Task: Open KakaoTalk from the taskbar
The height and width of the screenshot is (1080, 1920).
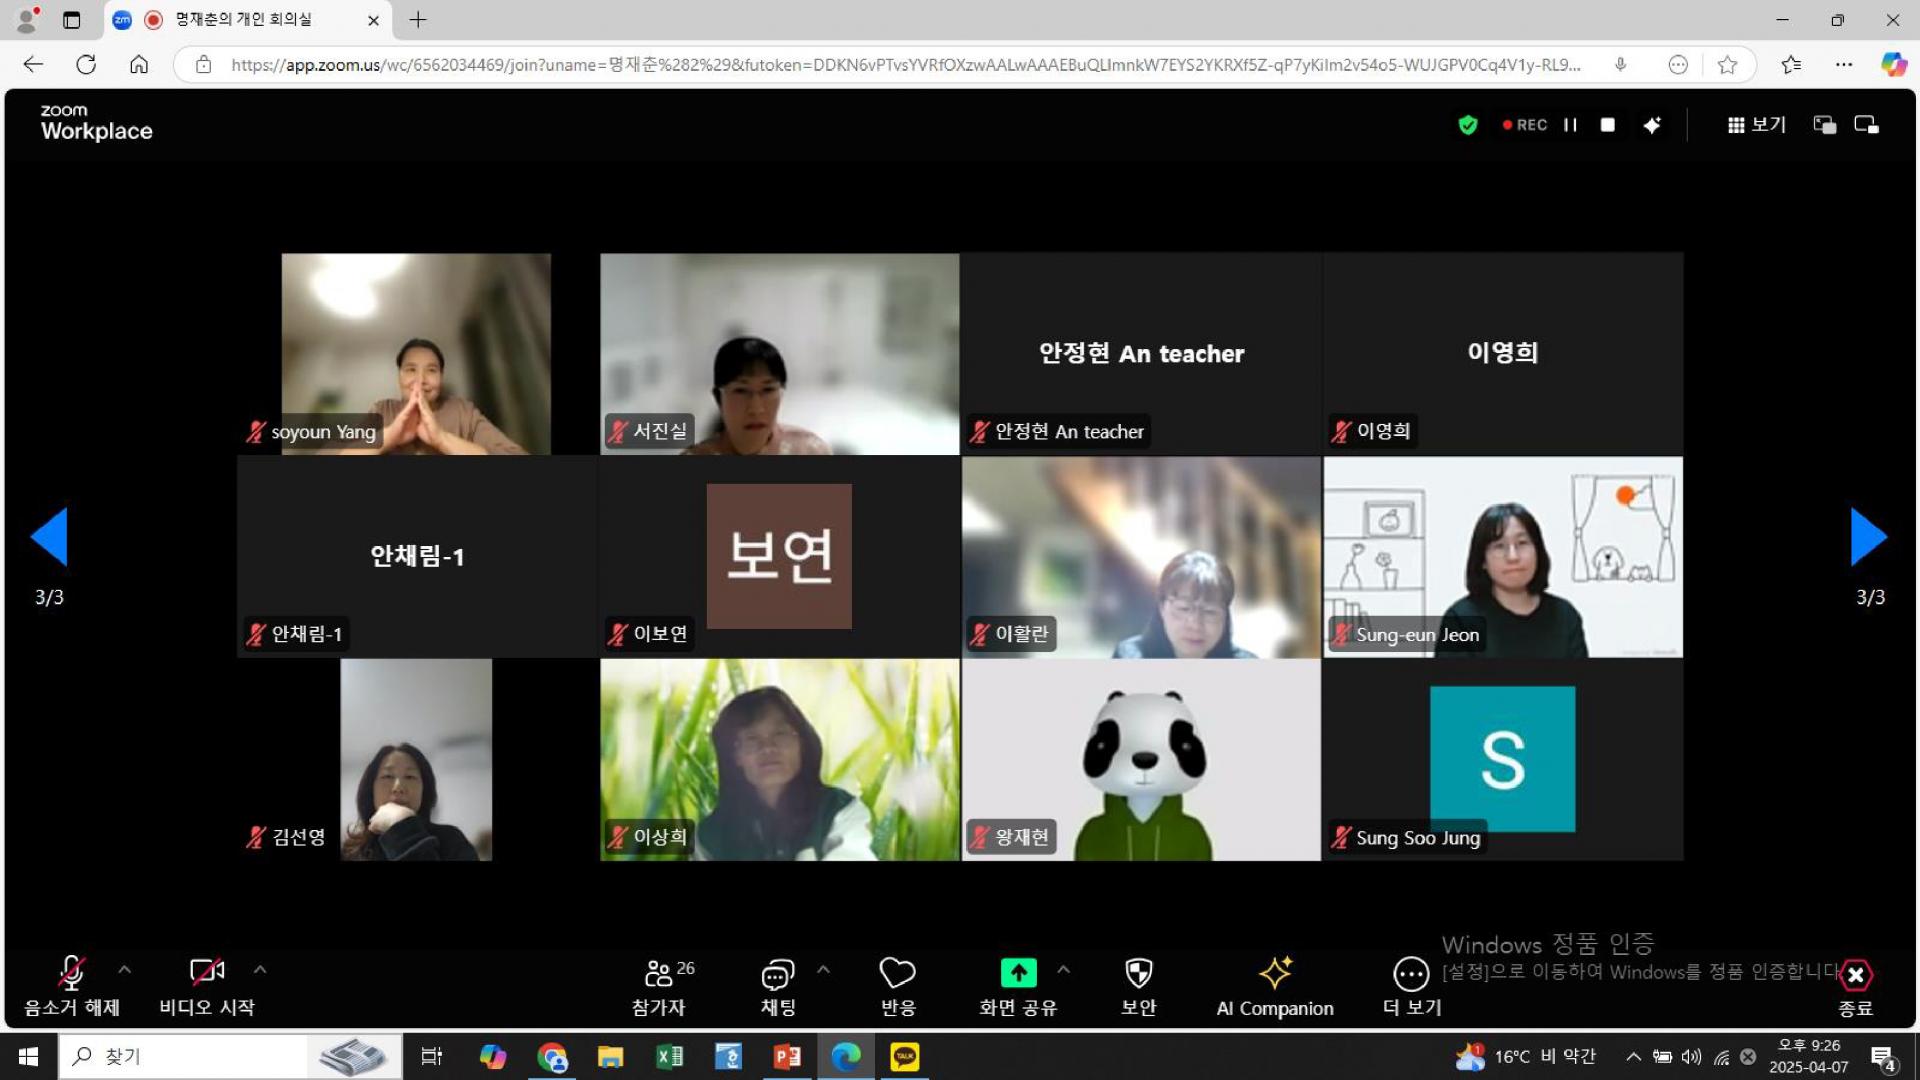Action: coord(904,1057)
